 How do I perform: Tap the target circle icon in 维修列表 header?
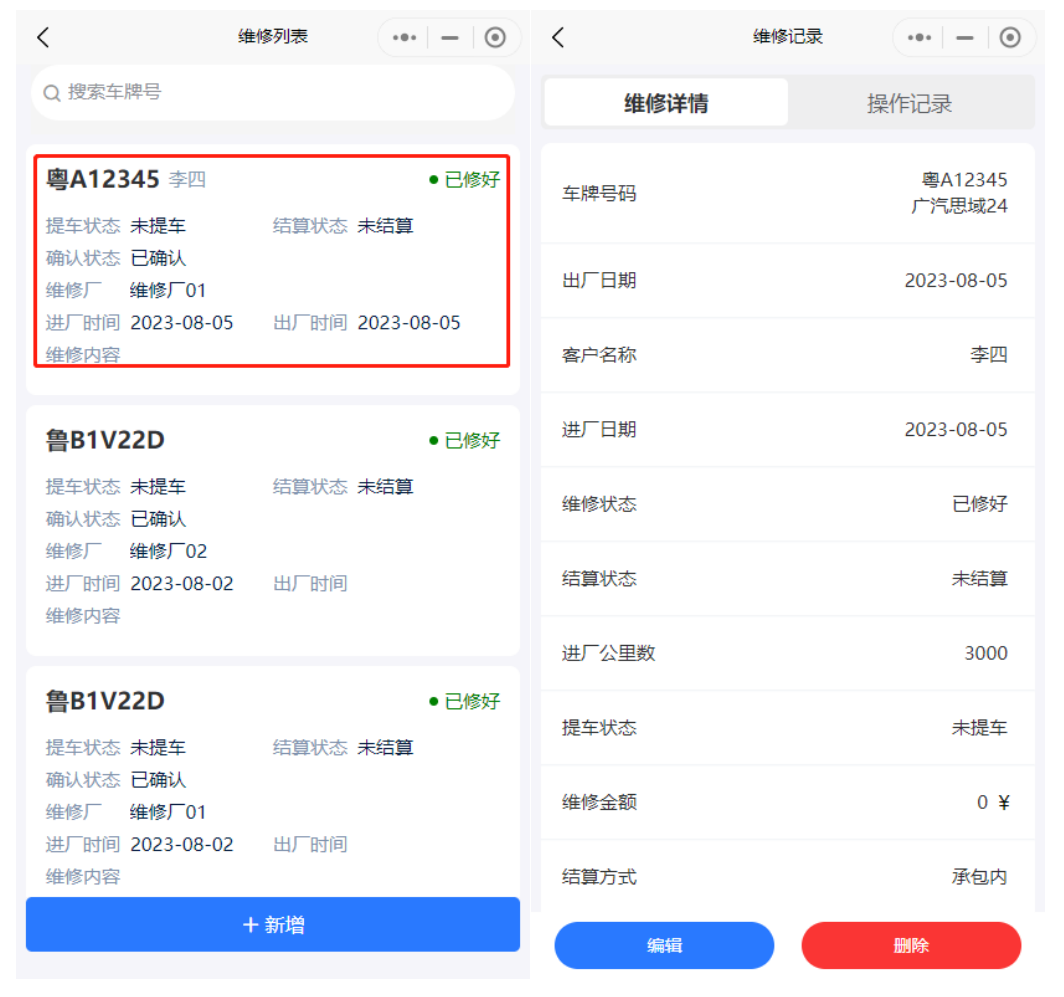pyautogui.click(x=495, y=38)
